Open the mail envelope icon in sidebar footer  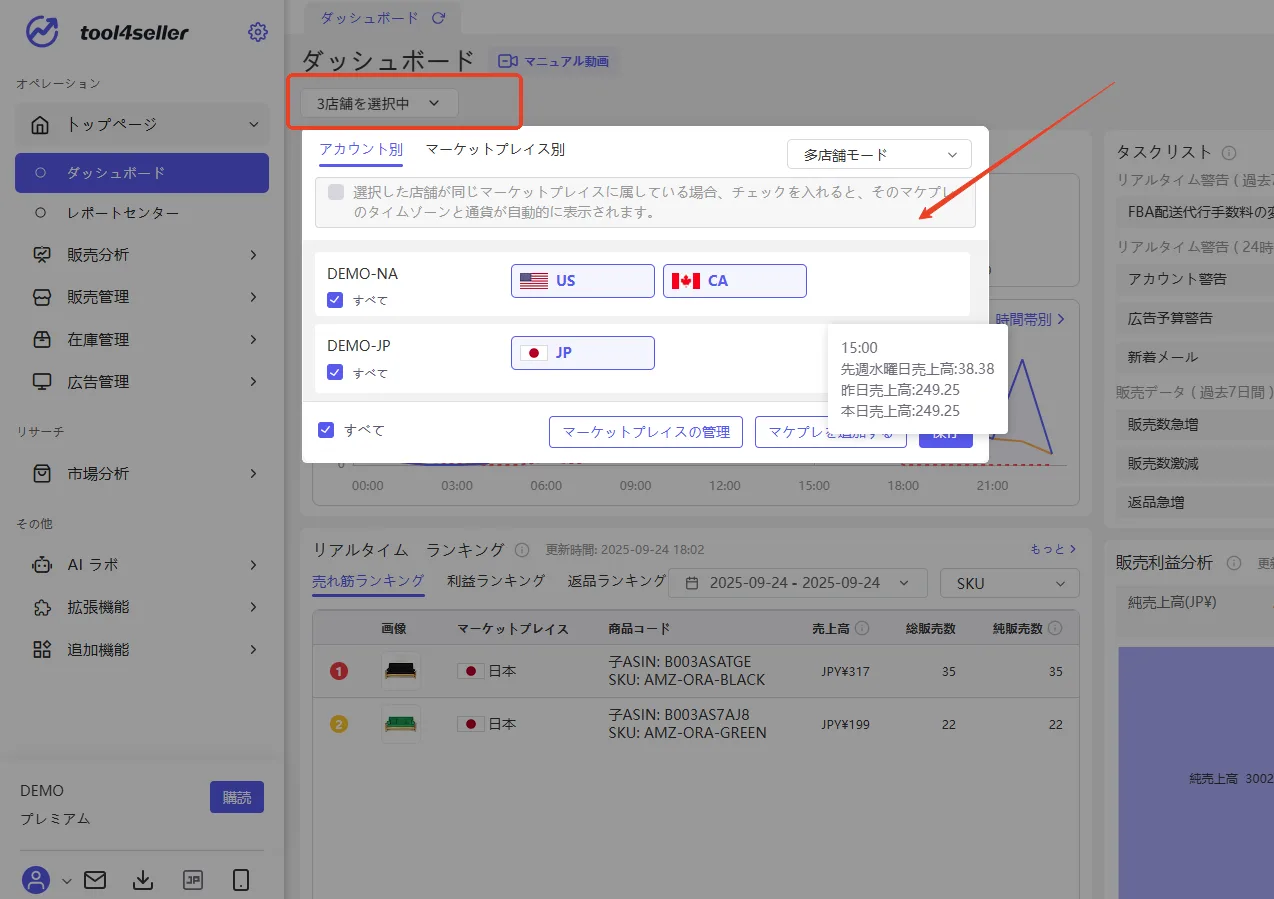tap(95, 880)
